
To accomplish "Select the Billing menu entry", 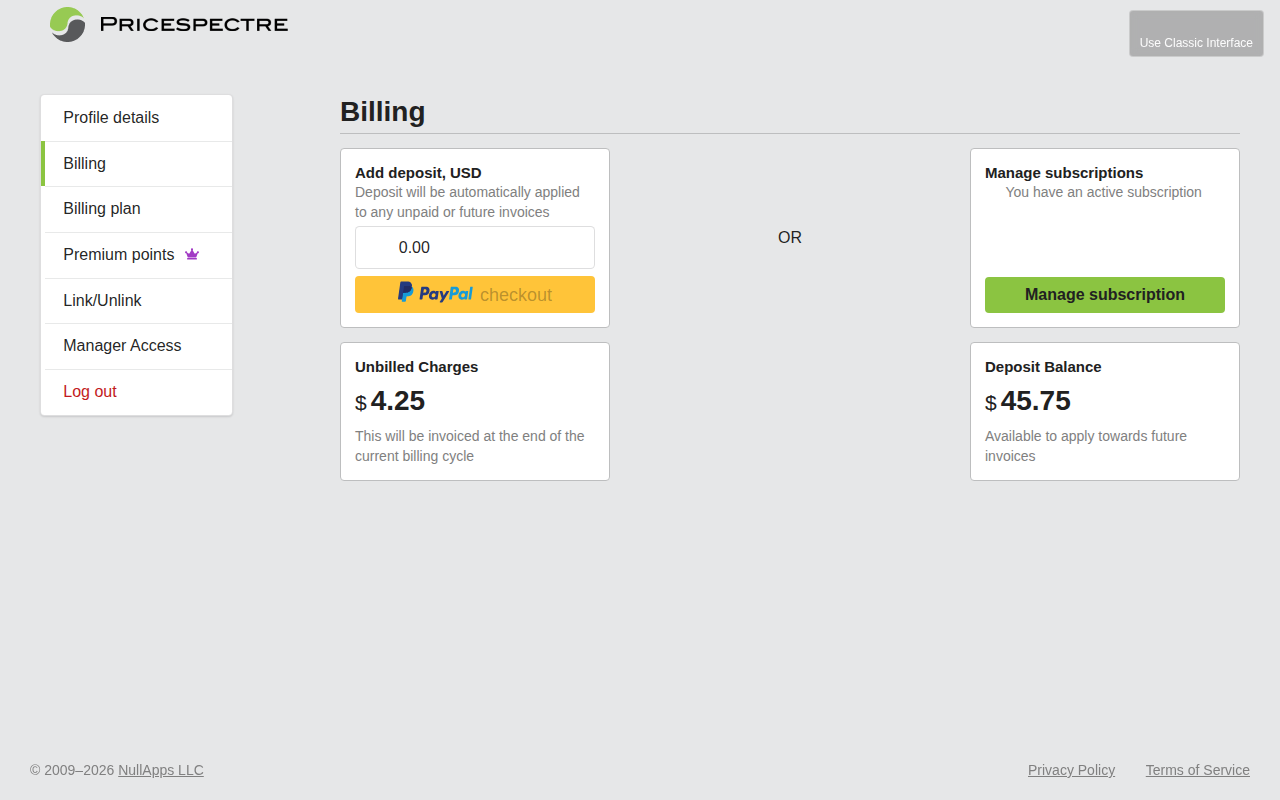I will tap(84, 163).
